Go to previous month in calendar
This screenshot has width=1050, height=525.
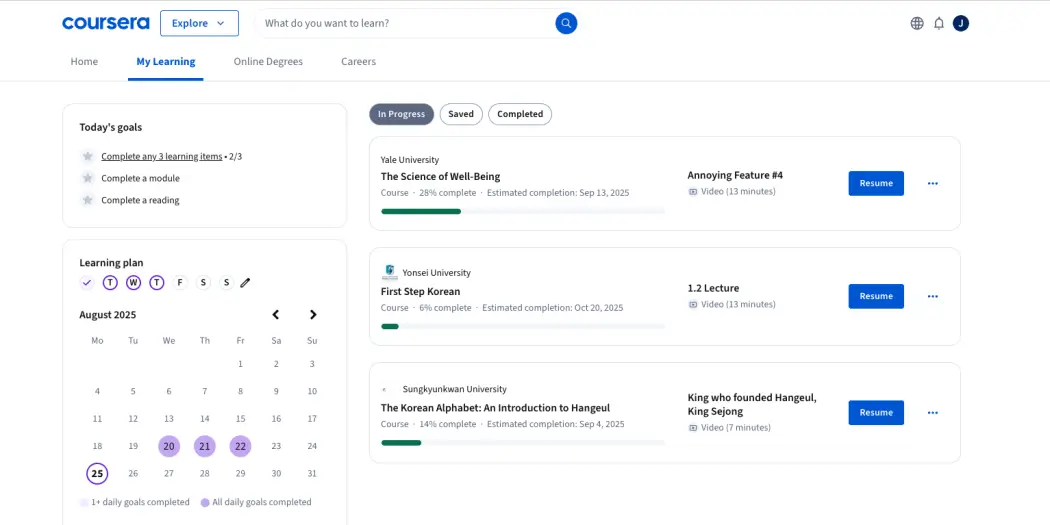(x=276, y=315)
